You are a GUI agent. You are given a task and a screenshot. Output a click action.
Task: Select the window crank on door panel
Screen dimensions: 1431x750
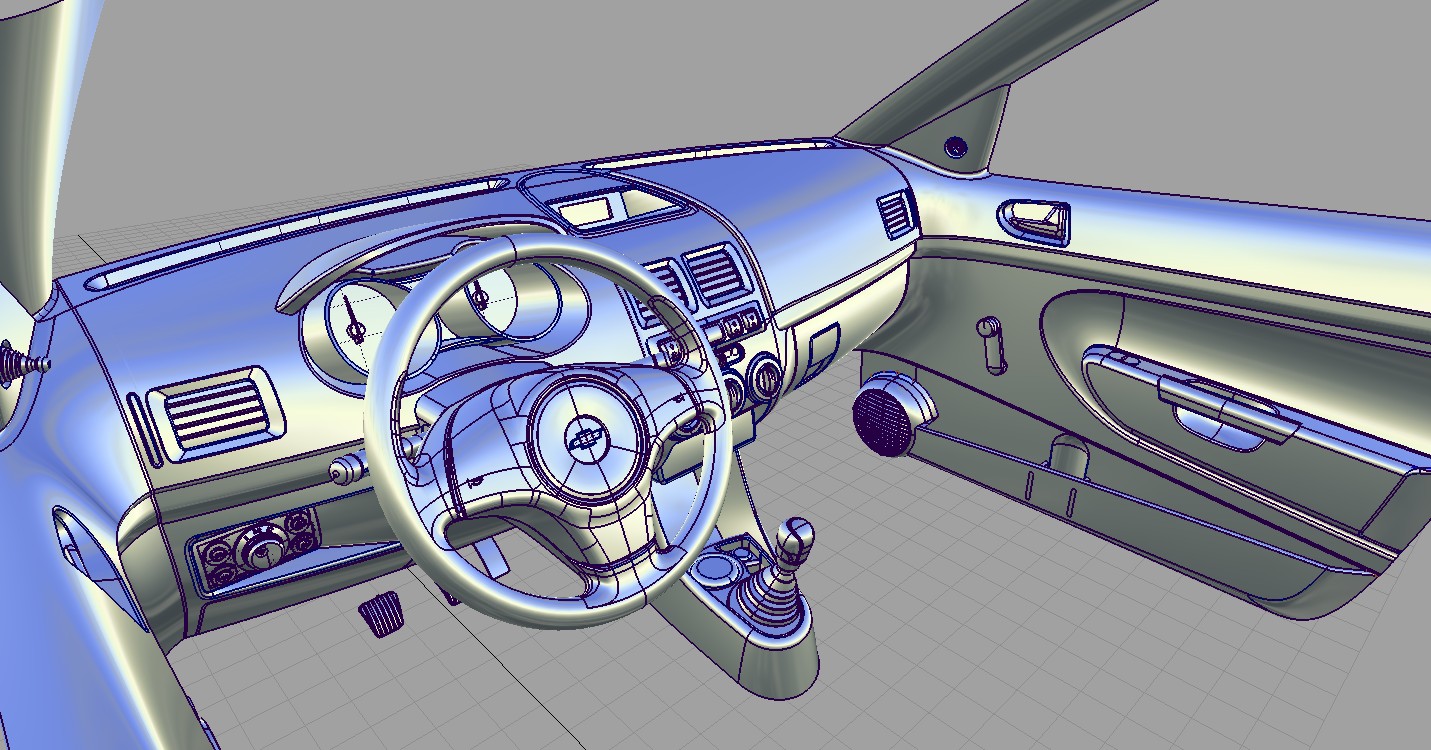coord(990,340)
